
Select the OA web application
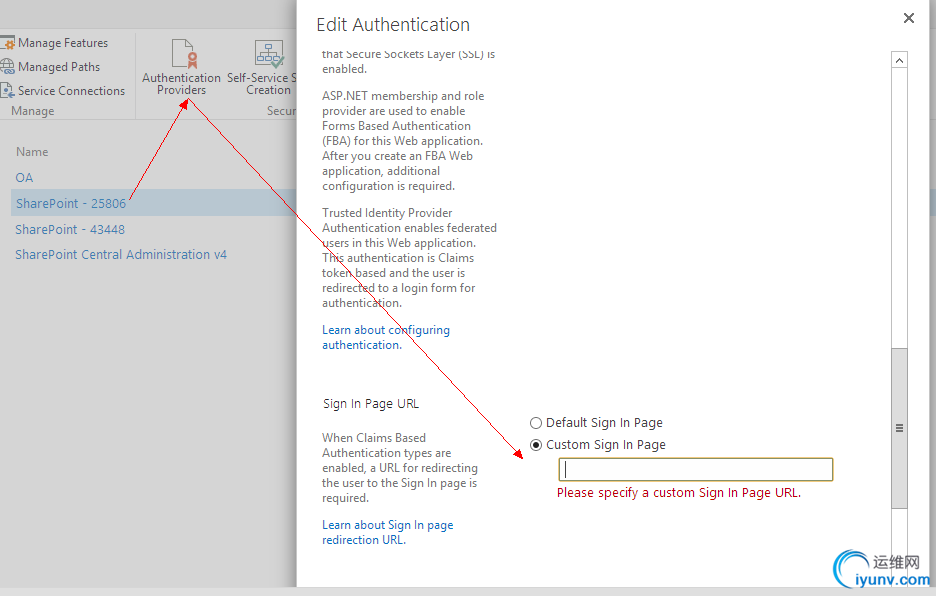[x=24, y=178]
